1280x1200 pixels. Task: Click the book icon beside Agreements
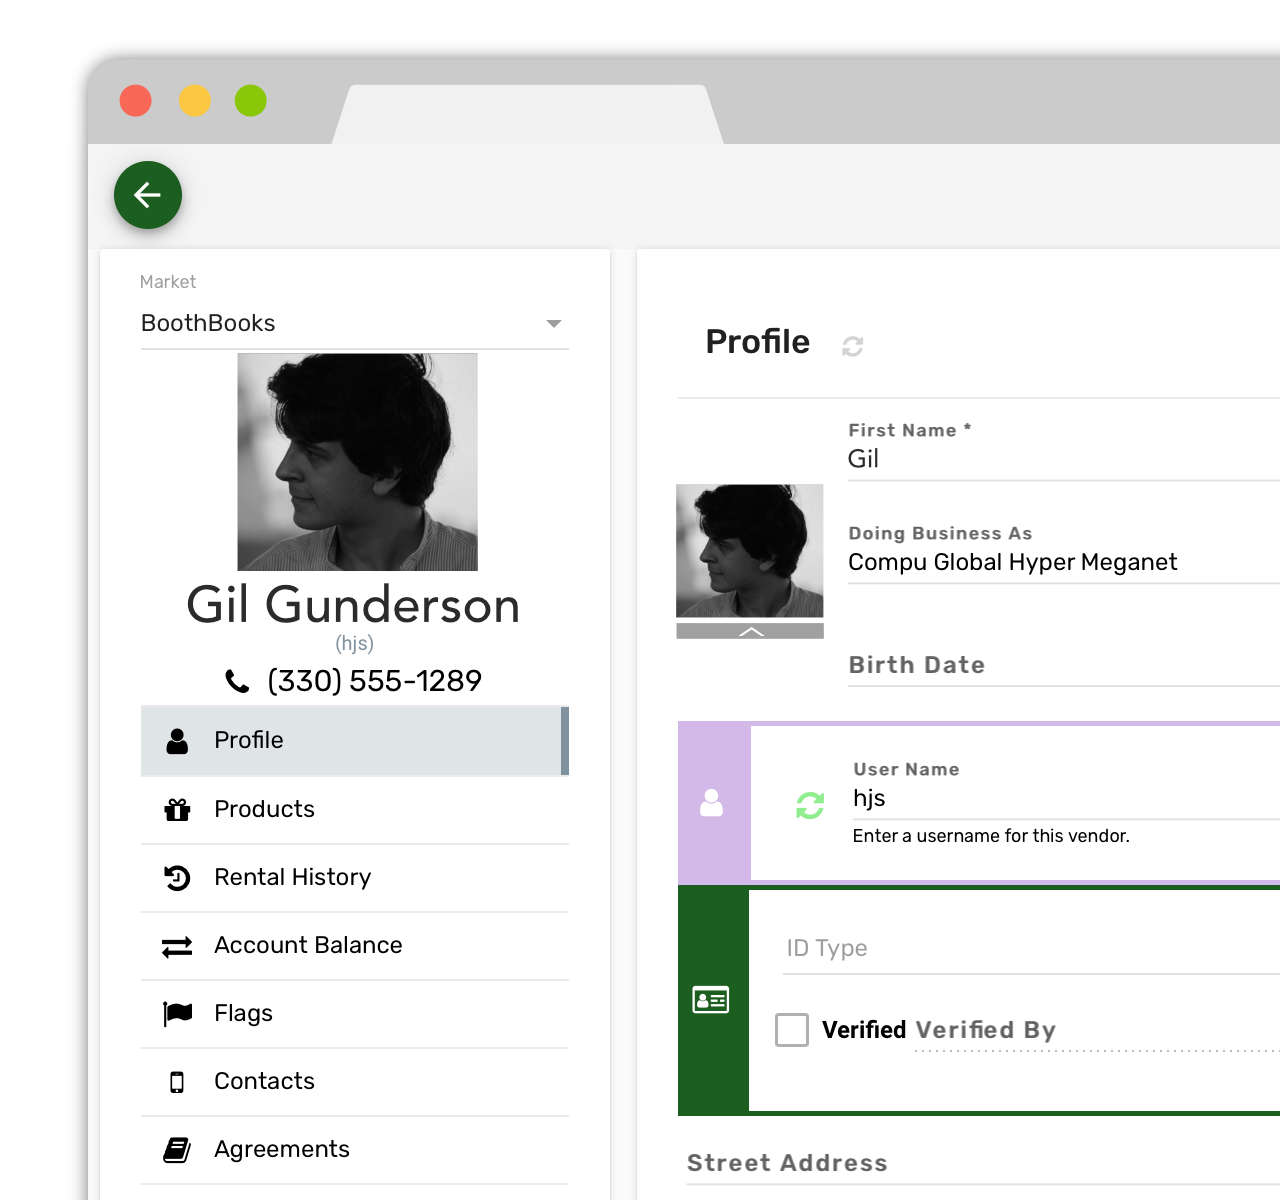[177, 1150]
